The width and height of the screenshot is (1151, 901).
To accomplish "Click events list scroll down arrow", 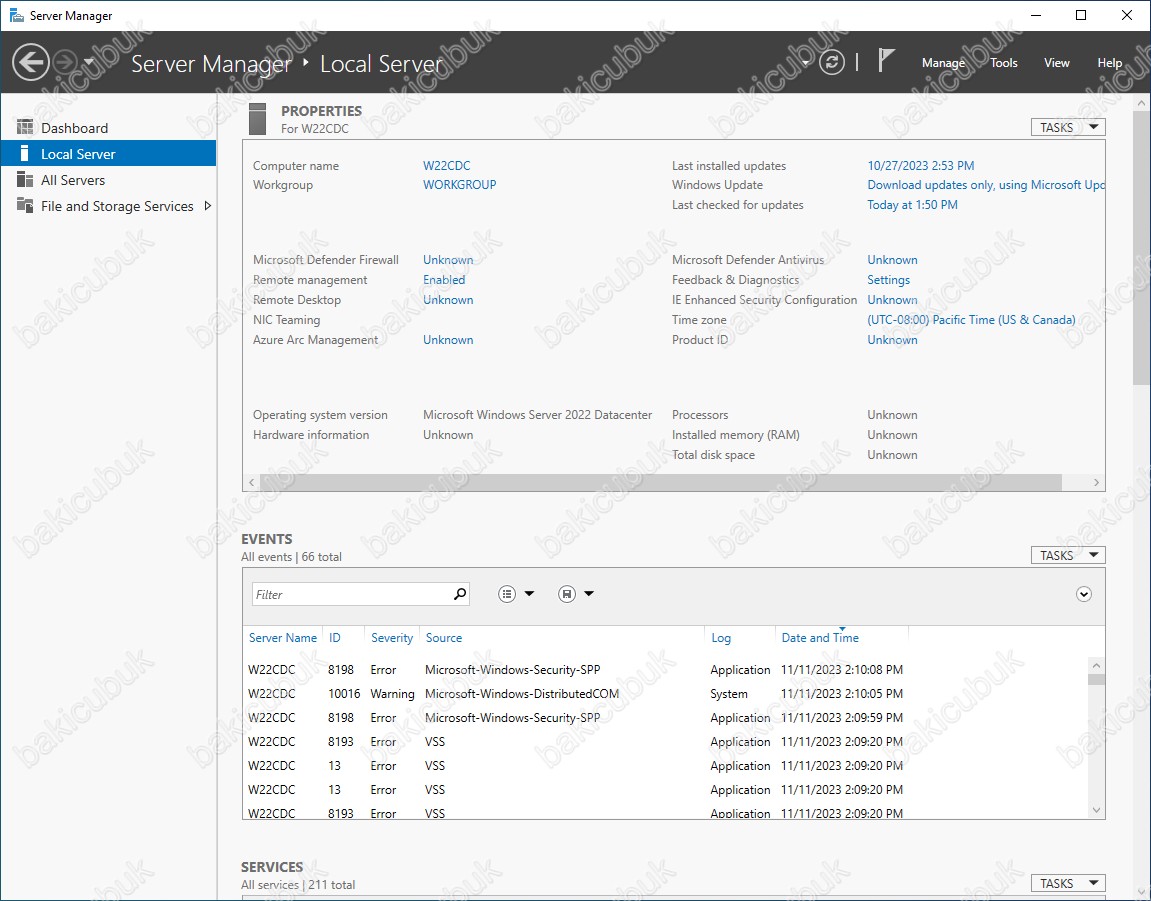I will (1096, 810).
